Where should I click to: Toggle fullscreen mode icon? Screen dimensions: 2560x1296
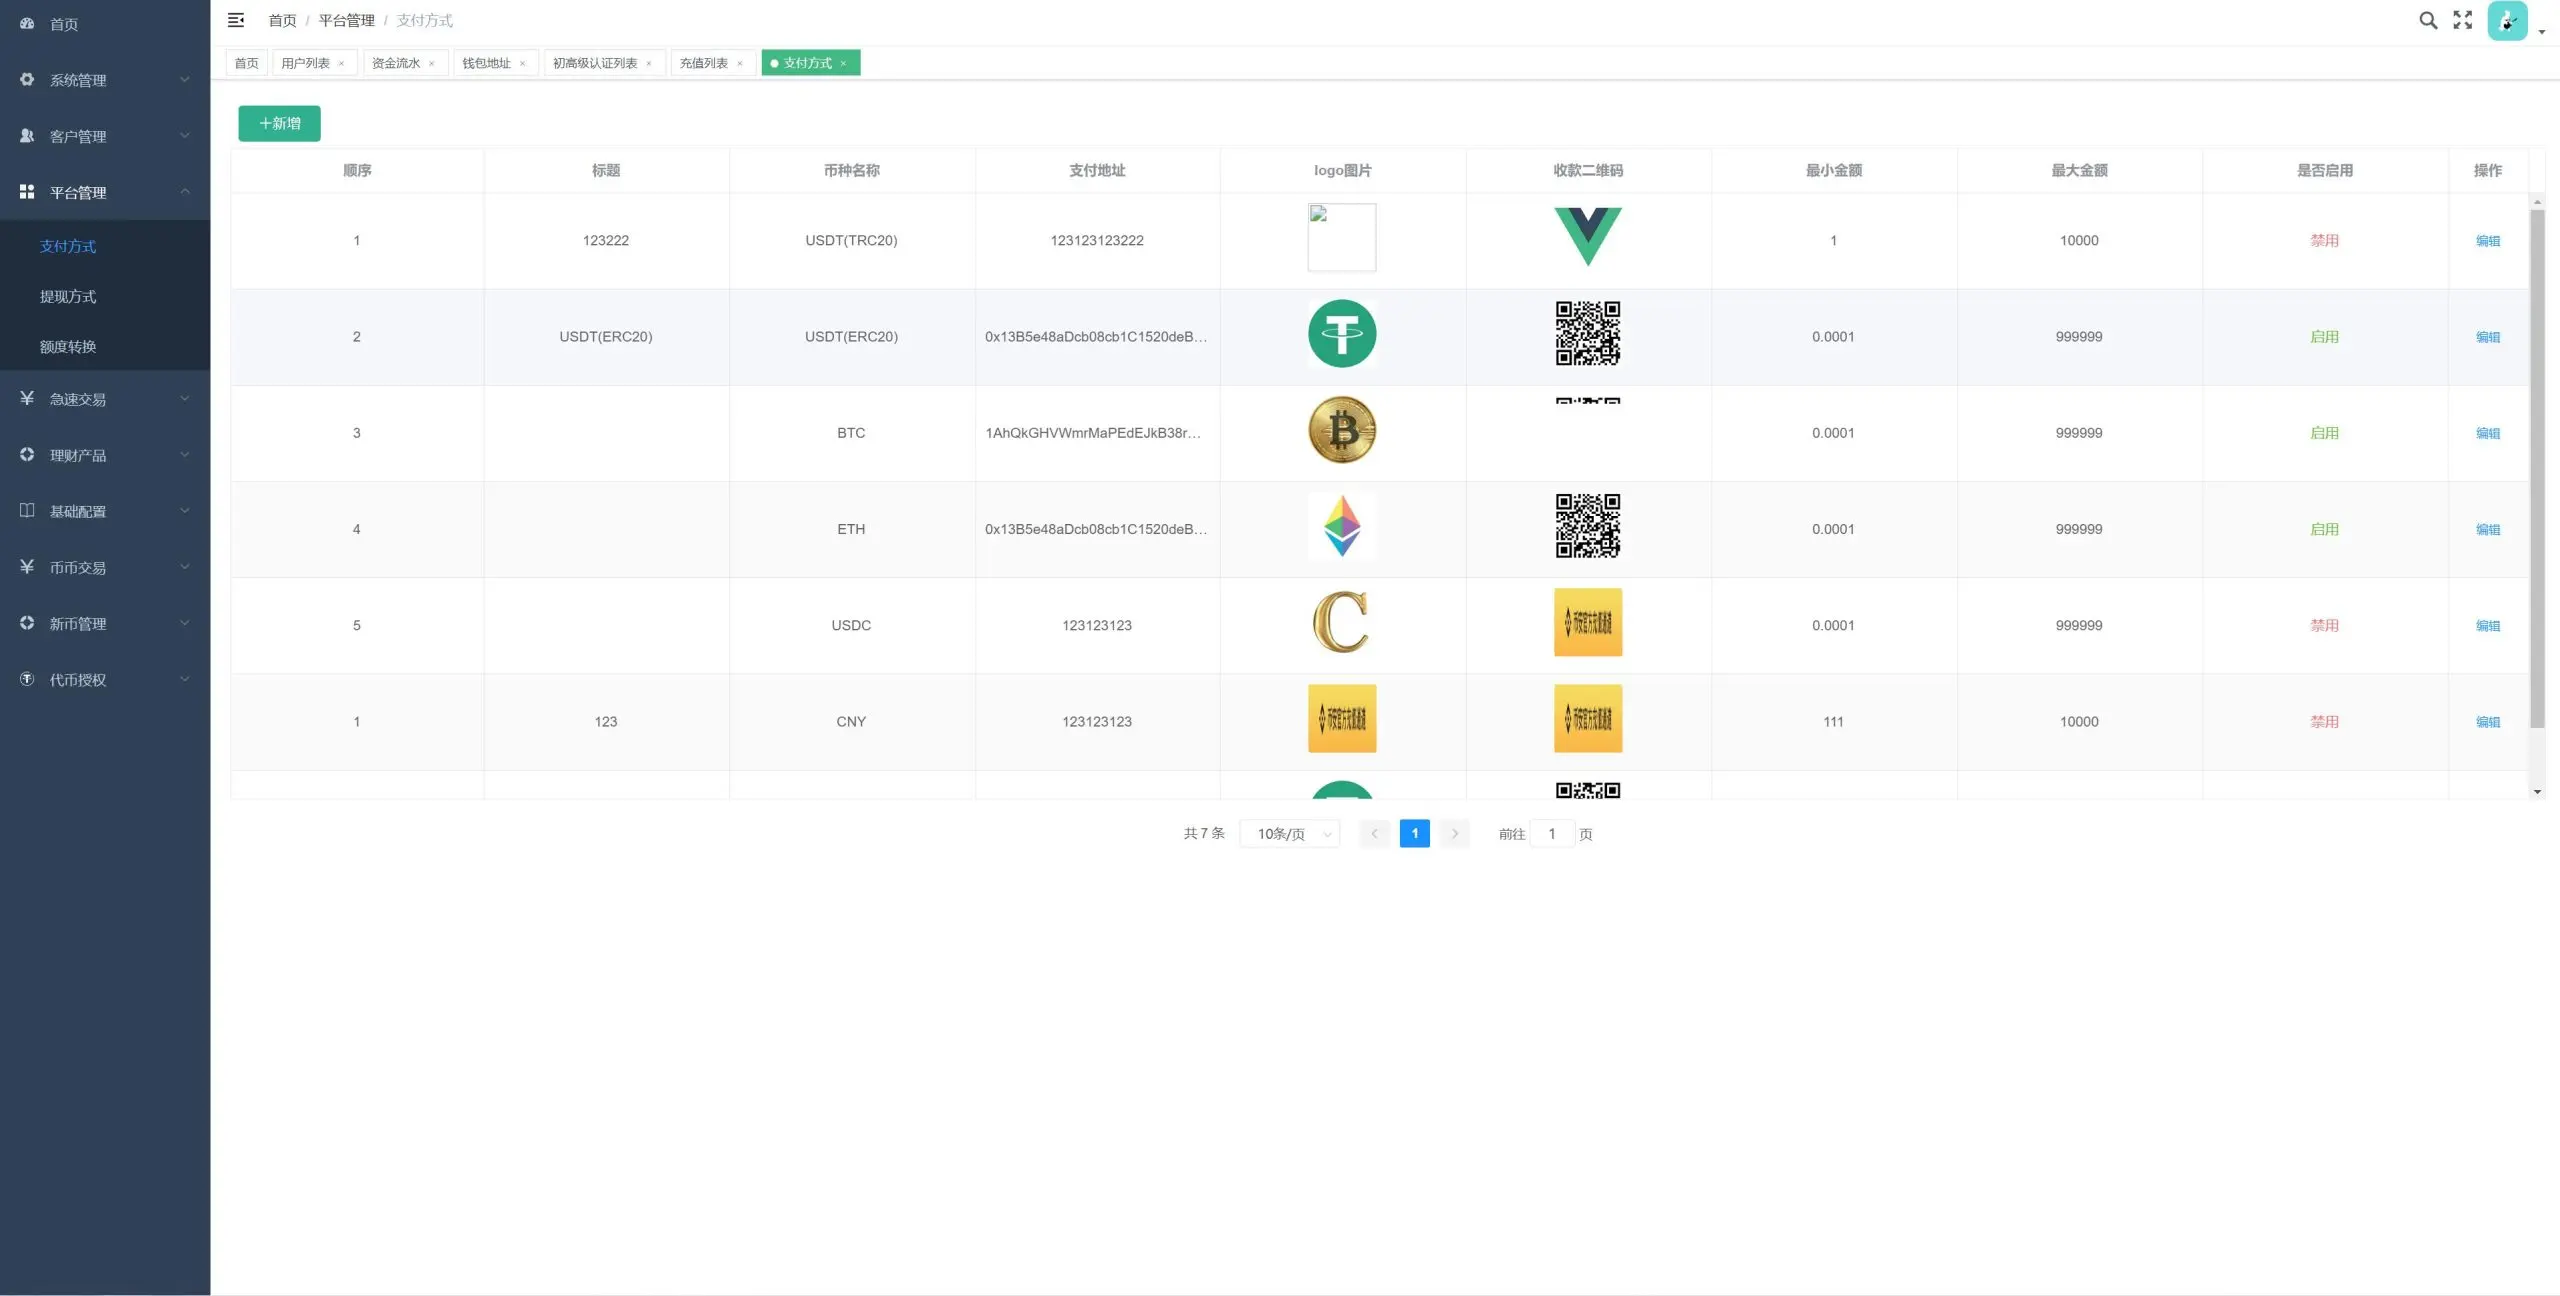[x=2462, y=20]
